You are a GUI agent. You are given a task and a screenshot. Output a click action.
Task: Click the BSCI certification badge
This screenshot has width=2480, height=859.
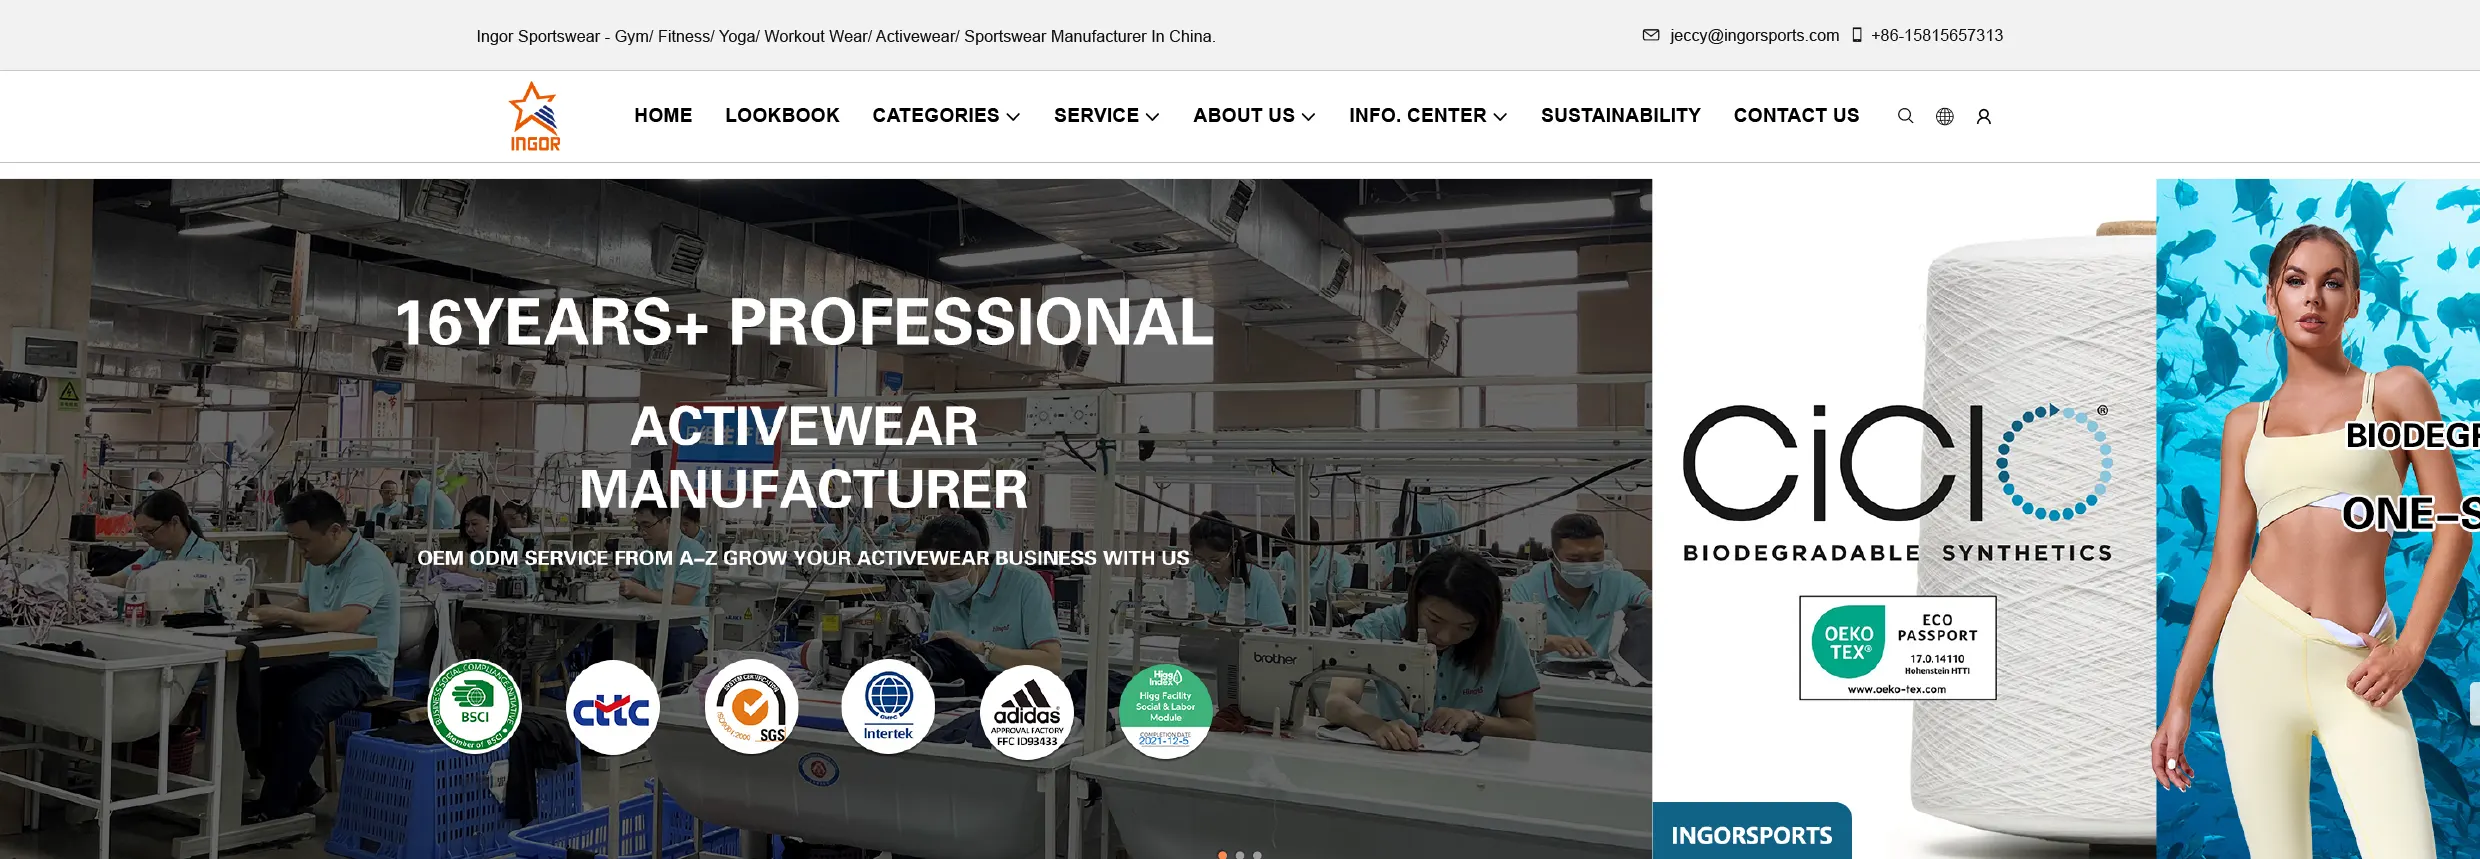click(x=475, y=706)
